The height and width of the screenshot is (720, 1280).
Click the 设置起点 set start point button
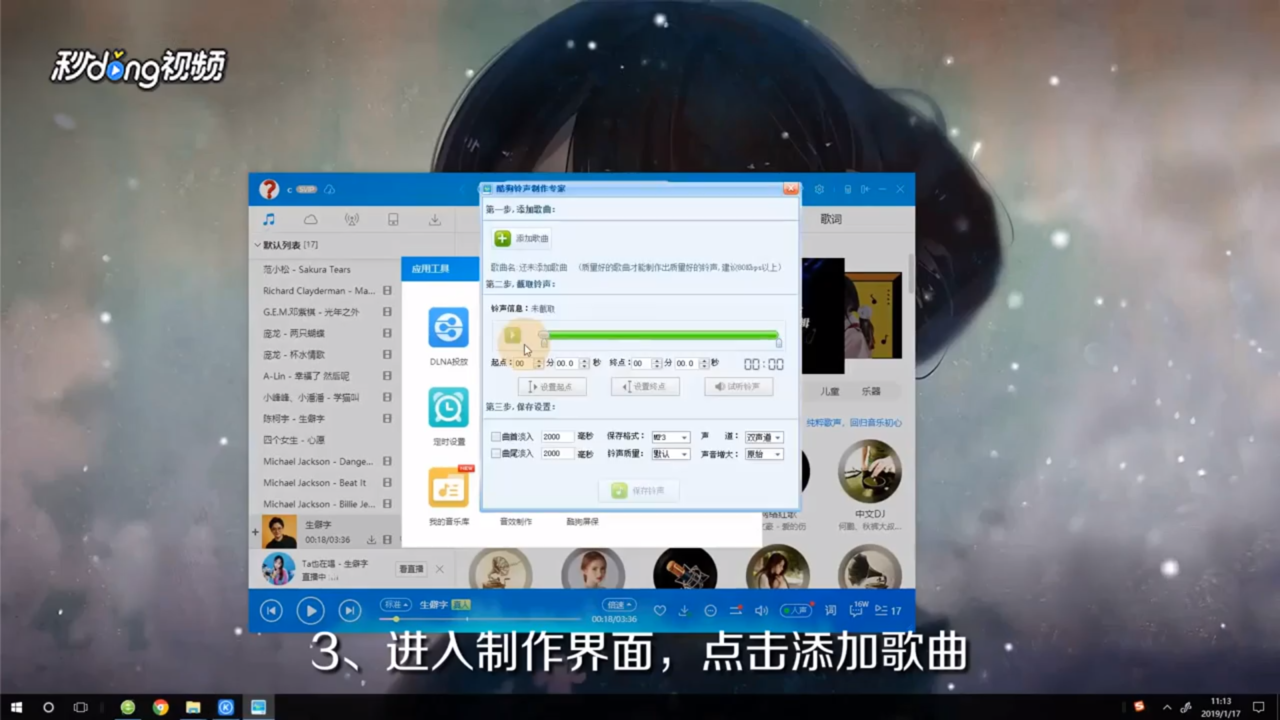click(552, 386)
